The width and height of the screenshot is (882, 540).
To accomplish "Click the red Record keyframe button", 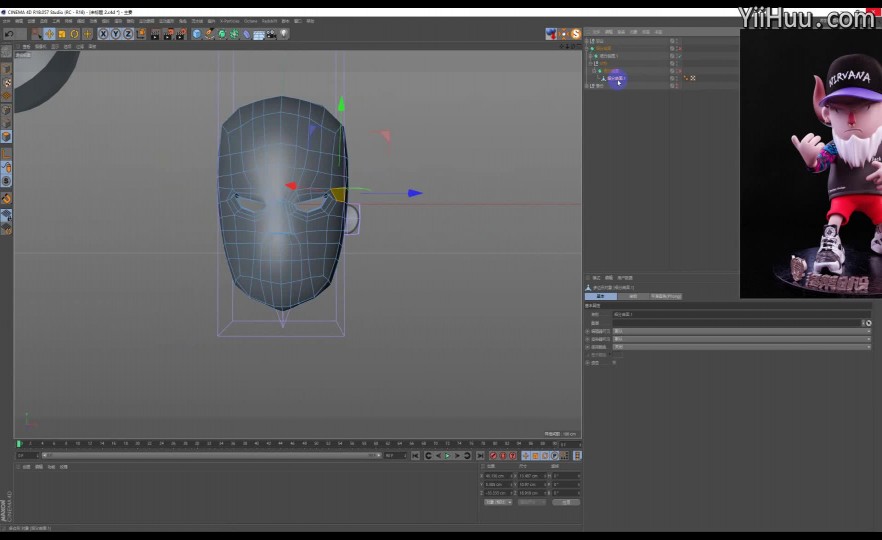I will 493,456.
